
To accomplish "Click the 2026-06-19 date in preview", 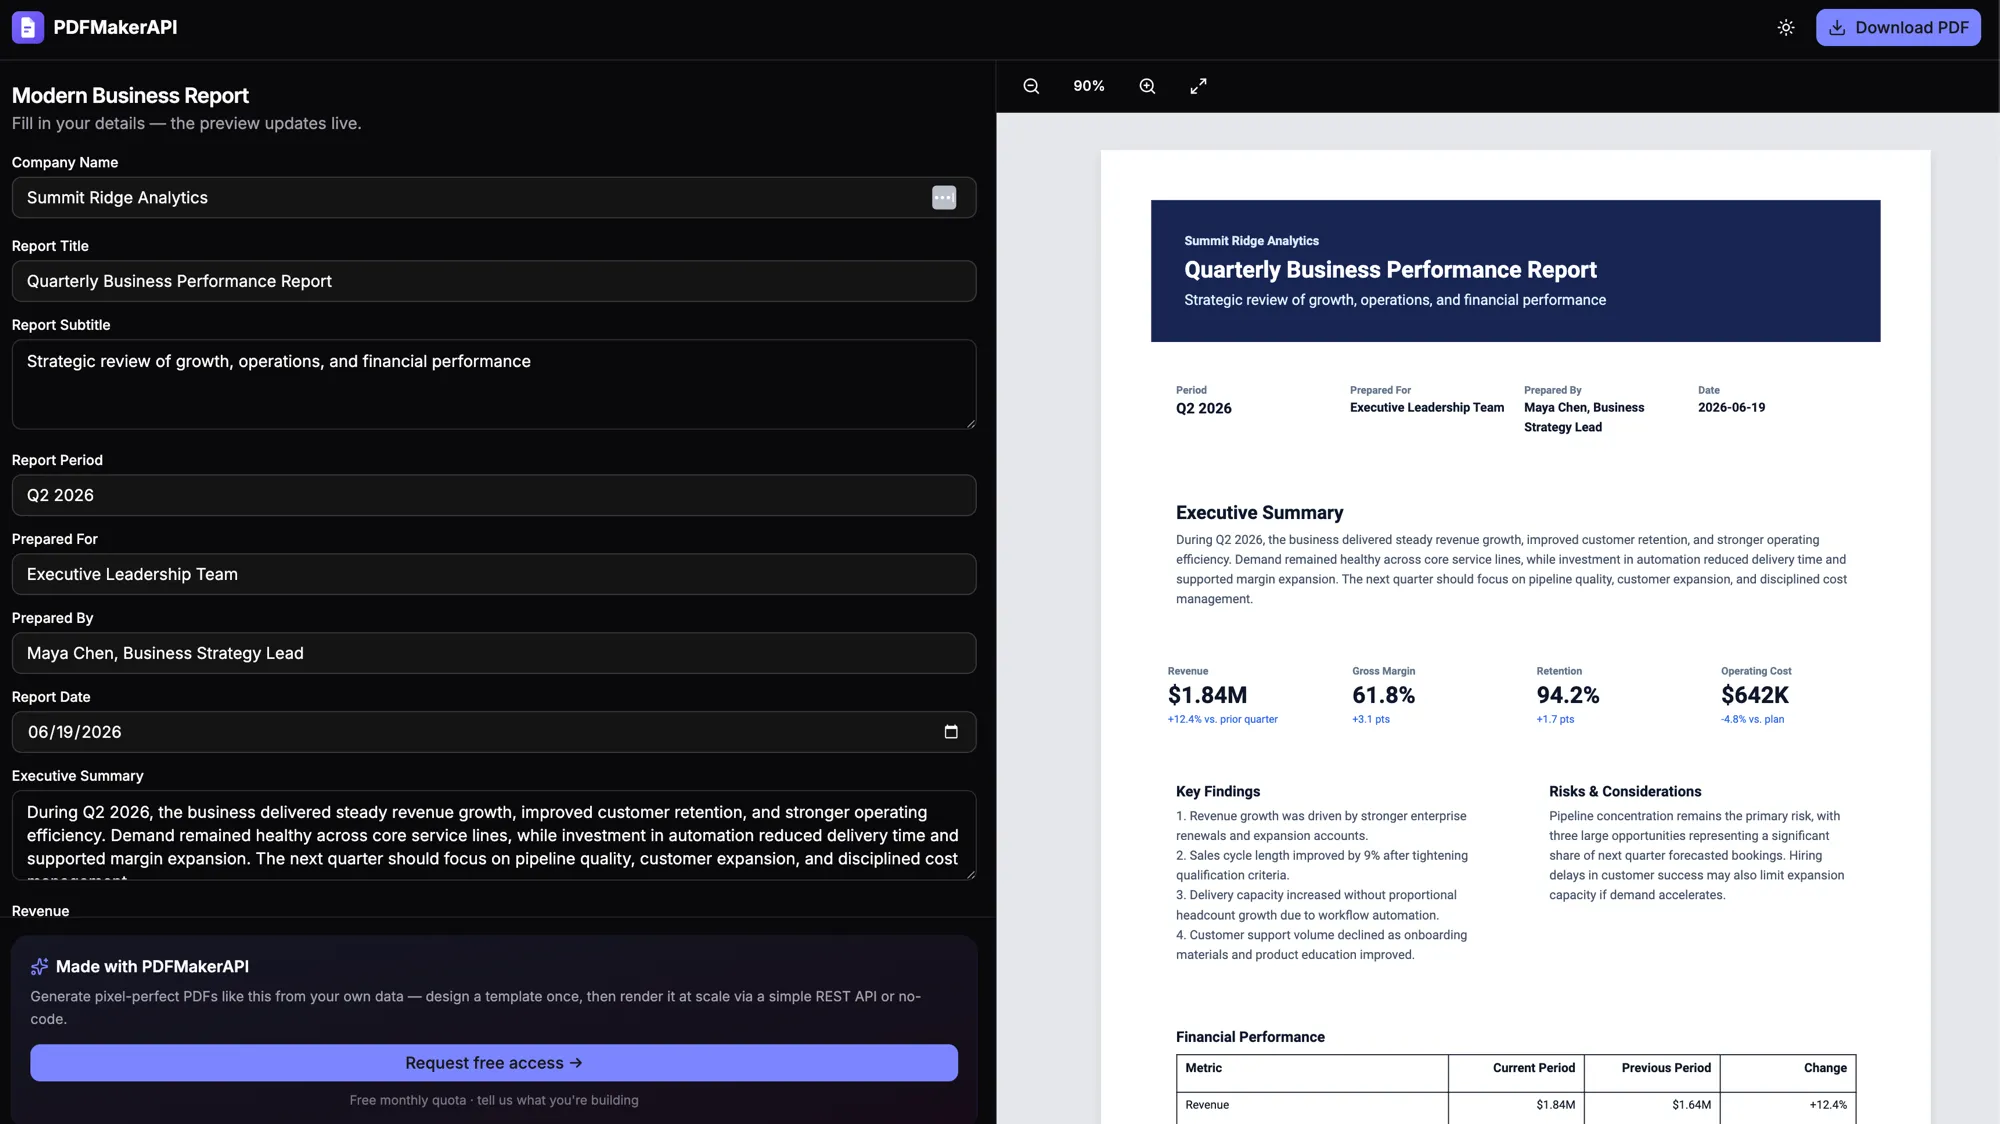I will click(x=1731, y=408).
